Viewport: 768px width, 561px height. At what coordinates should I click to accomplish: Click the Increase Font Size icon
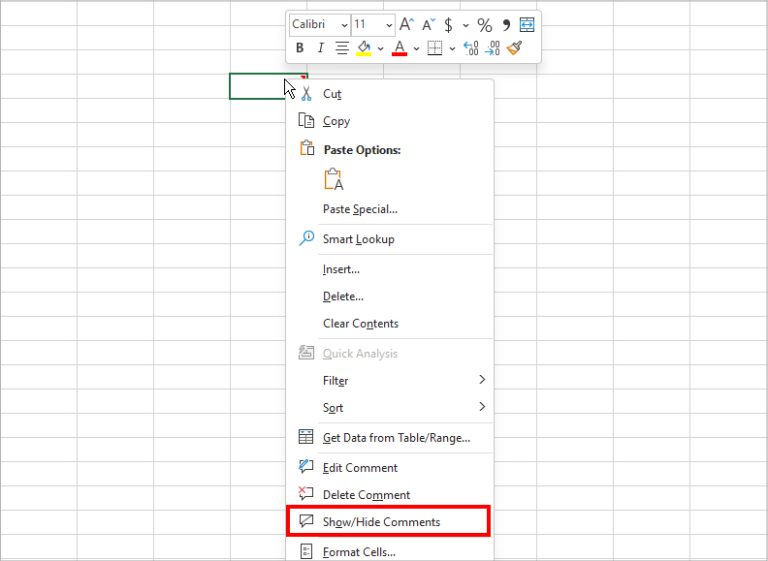[x=406, y=25]
